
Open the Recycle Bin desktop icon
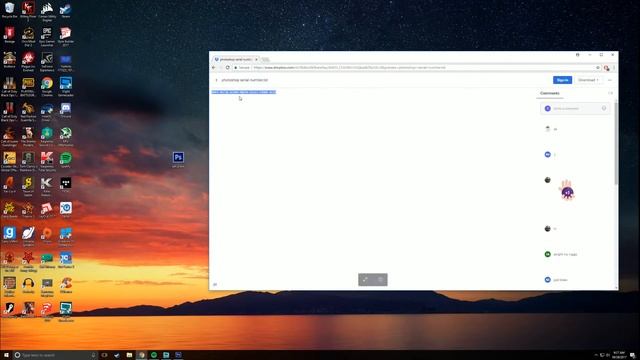tap(9, 10)
